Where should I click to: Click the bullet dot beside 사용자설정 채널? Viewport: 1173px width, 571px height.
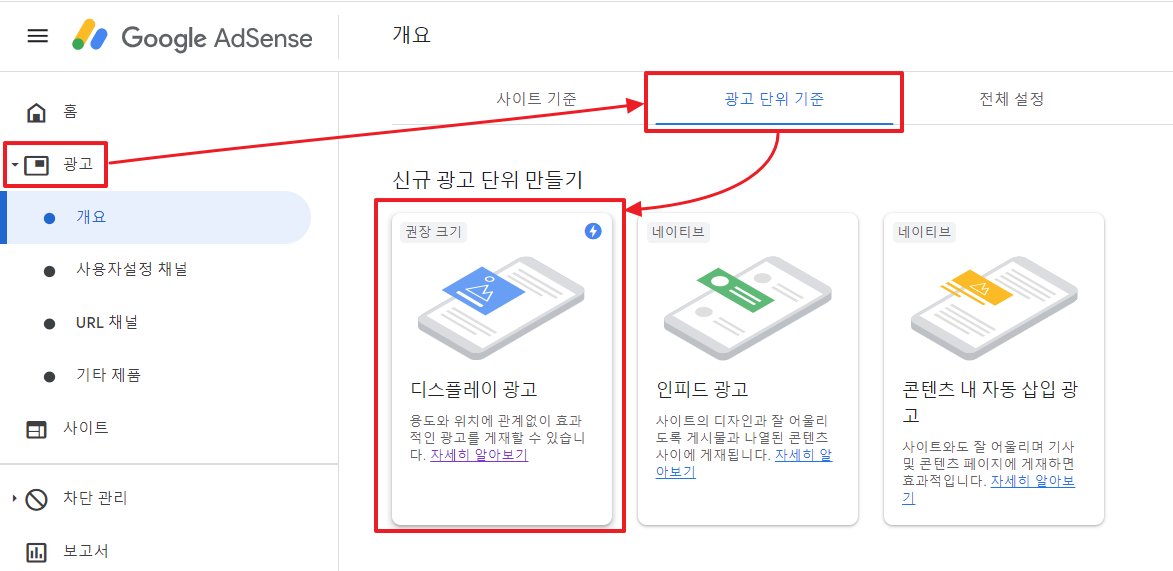click(x=49, y=272)
